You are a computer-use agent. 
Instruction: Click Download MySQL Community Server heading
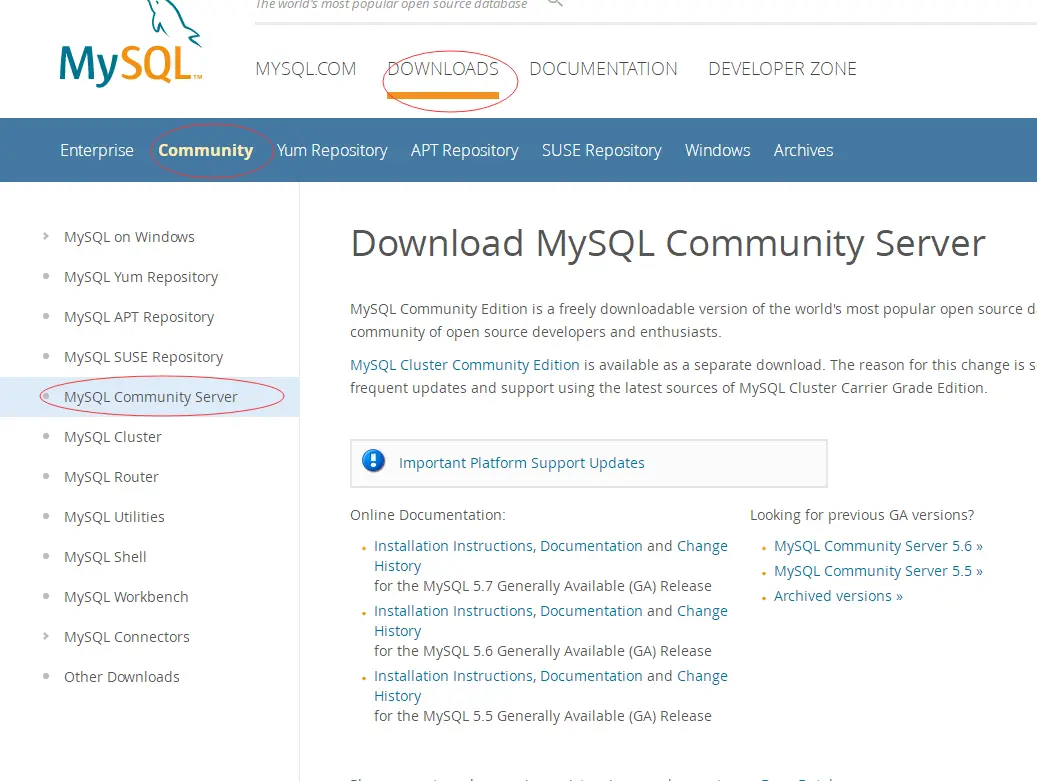tap(668, 243)
